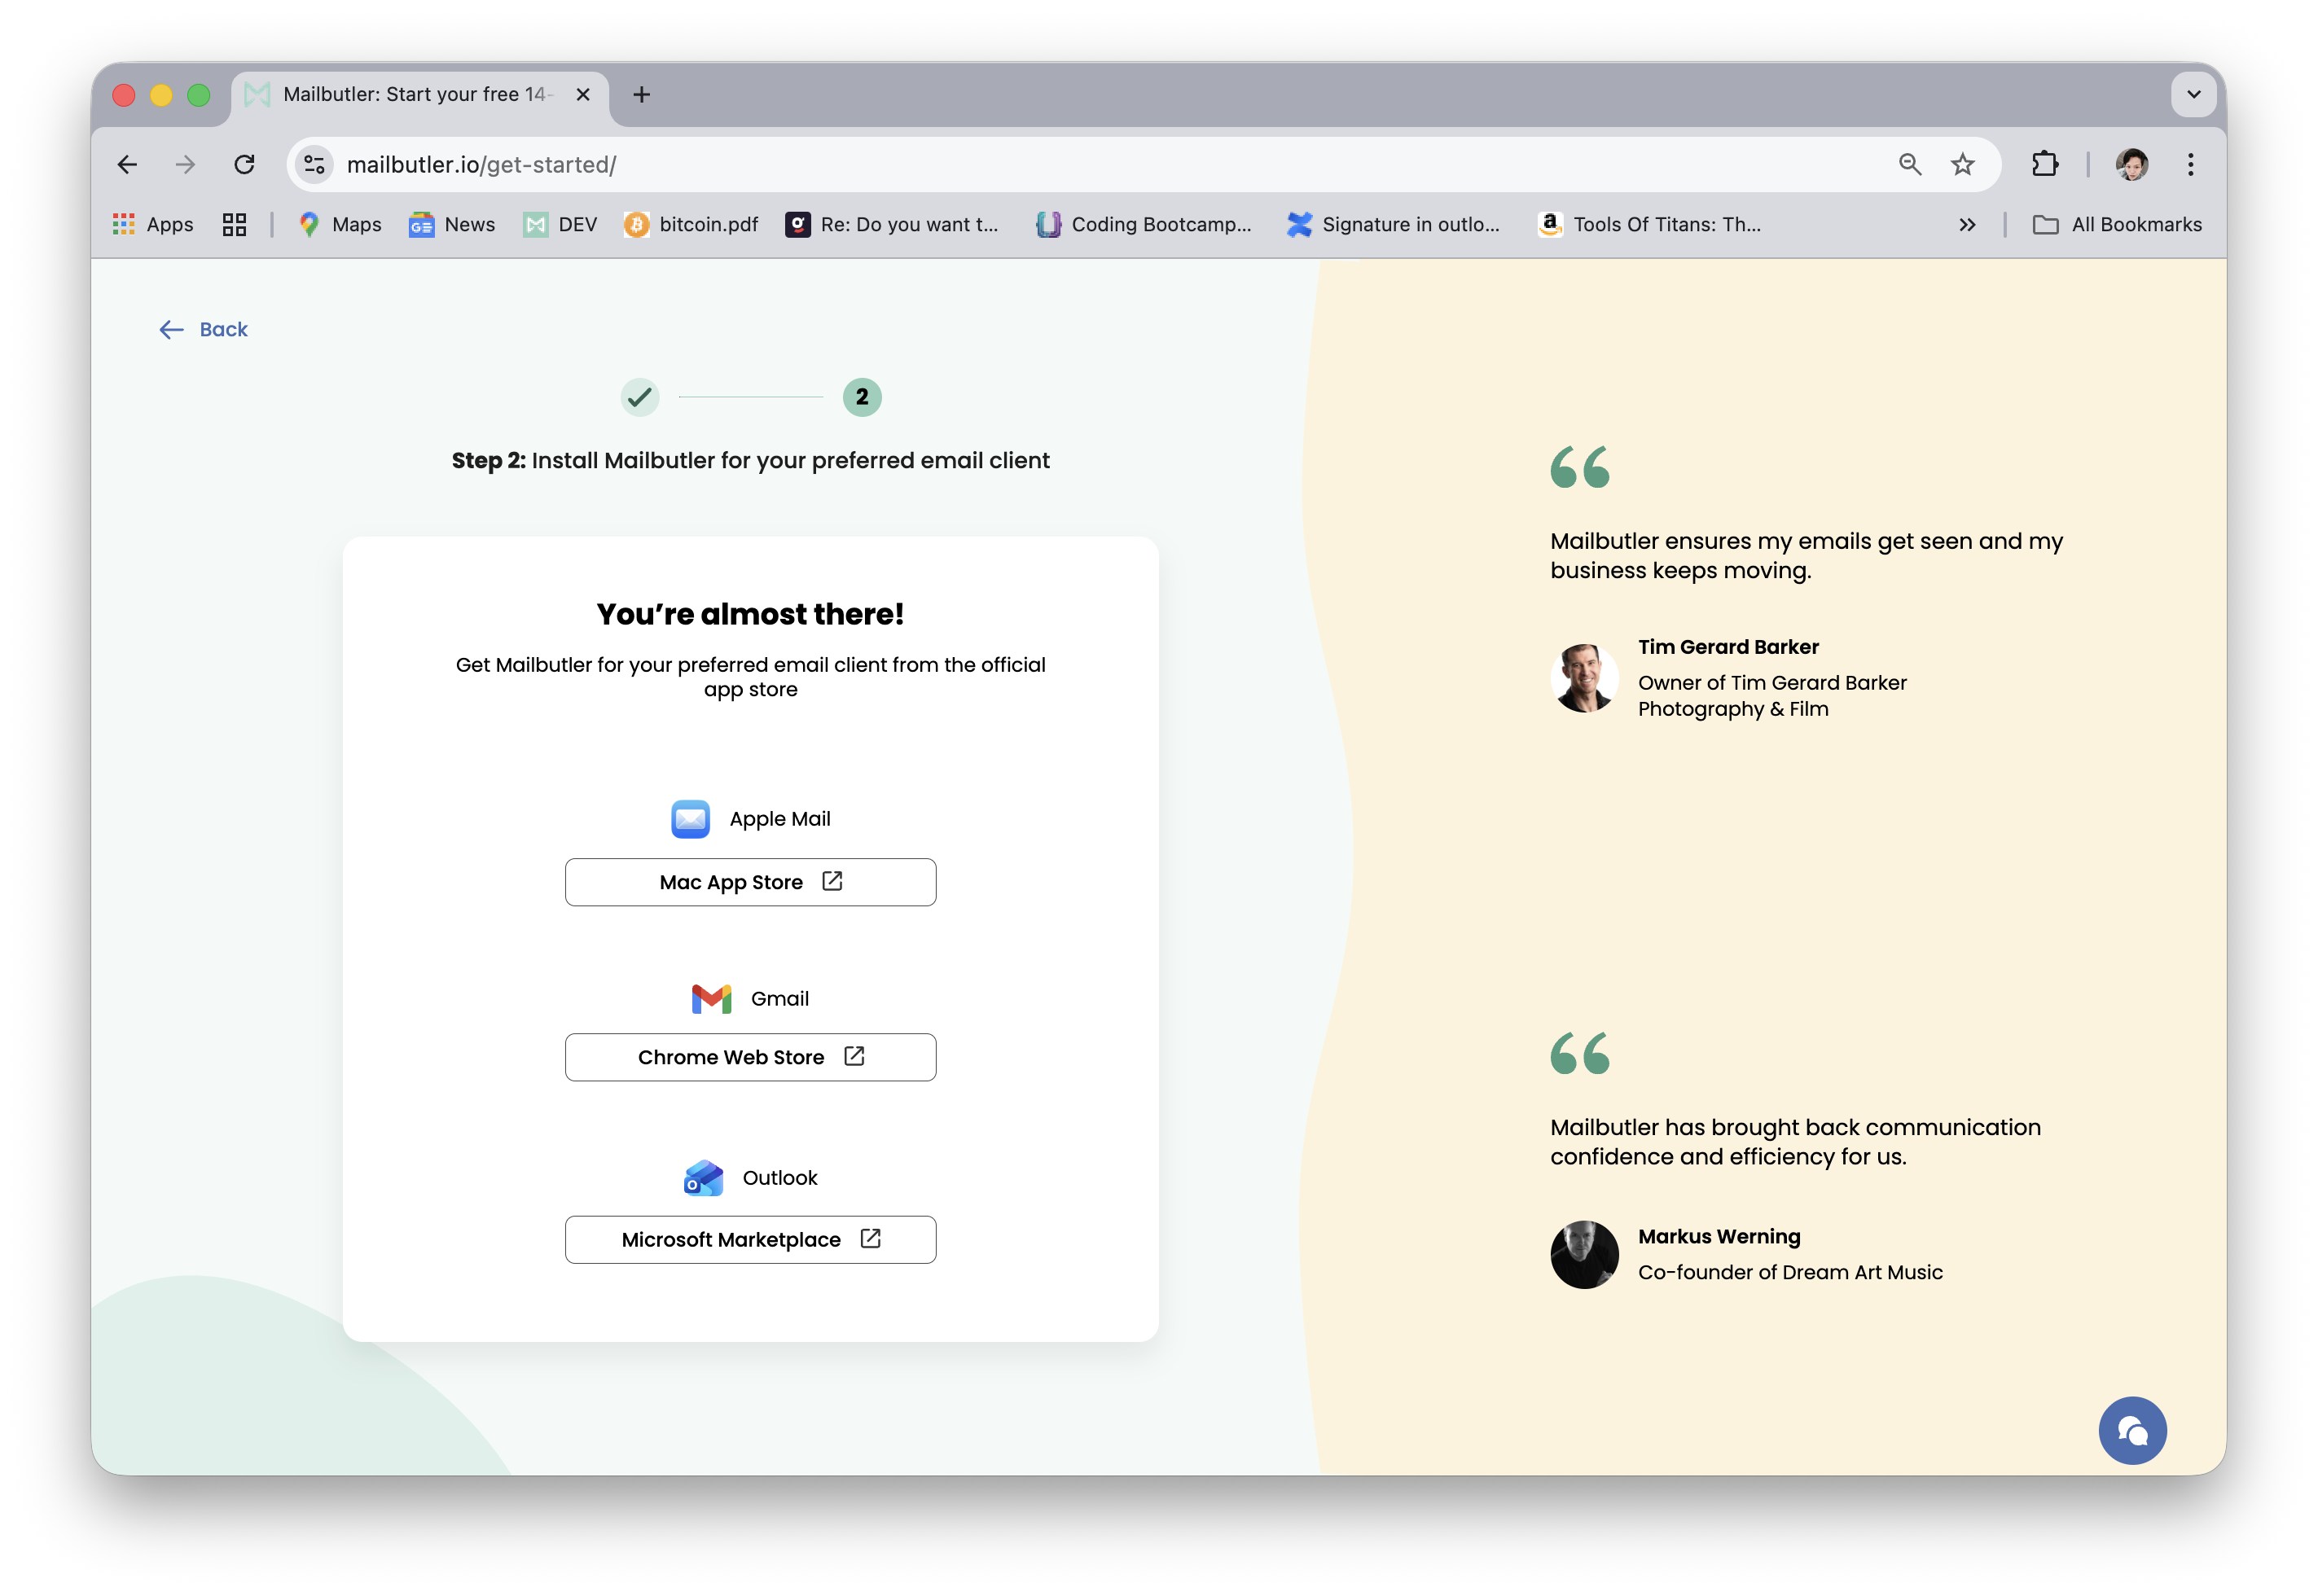Click the Outlook logo icon
Viewport: 2318px width, 1596px height.
click(x=703, y=1178)
